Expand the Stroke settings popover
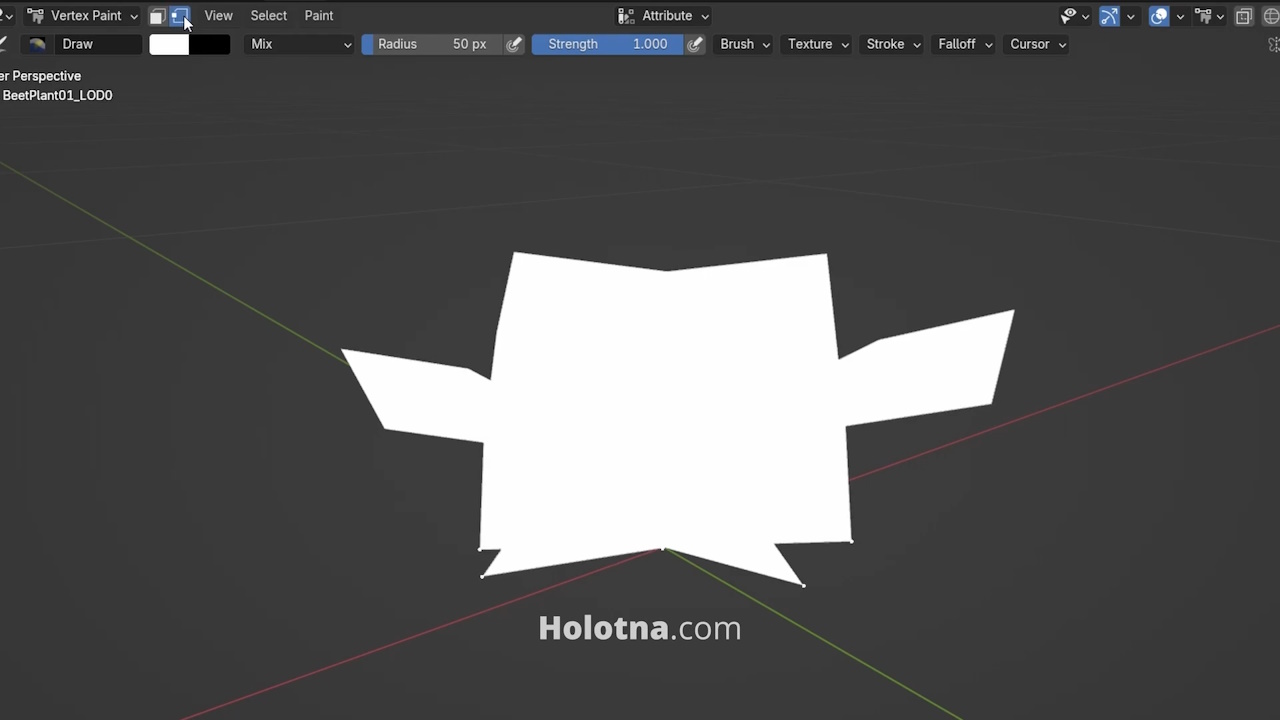Viewport: 1280px width, 720px height. [893, 44]
